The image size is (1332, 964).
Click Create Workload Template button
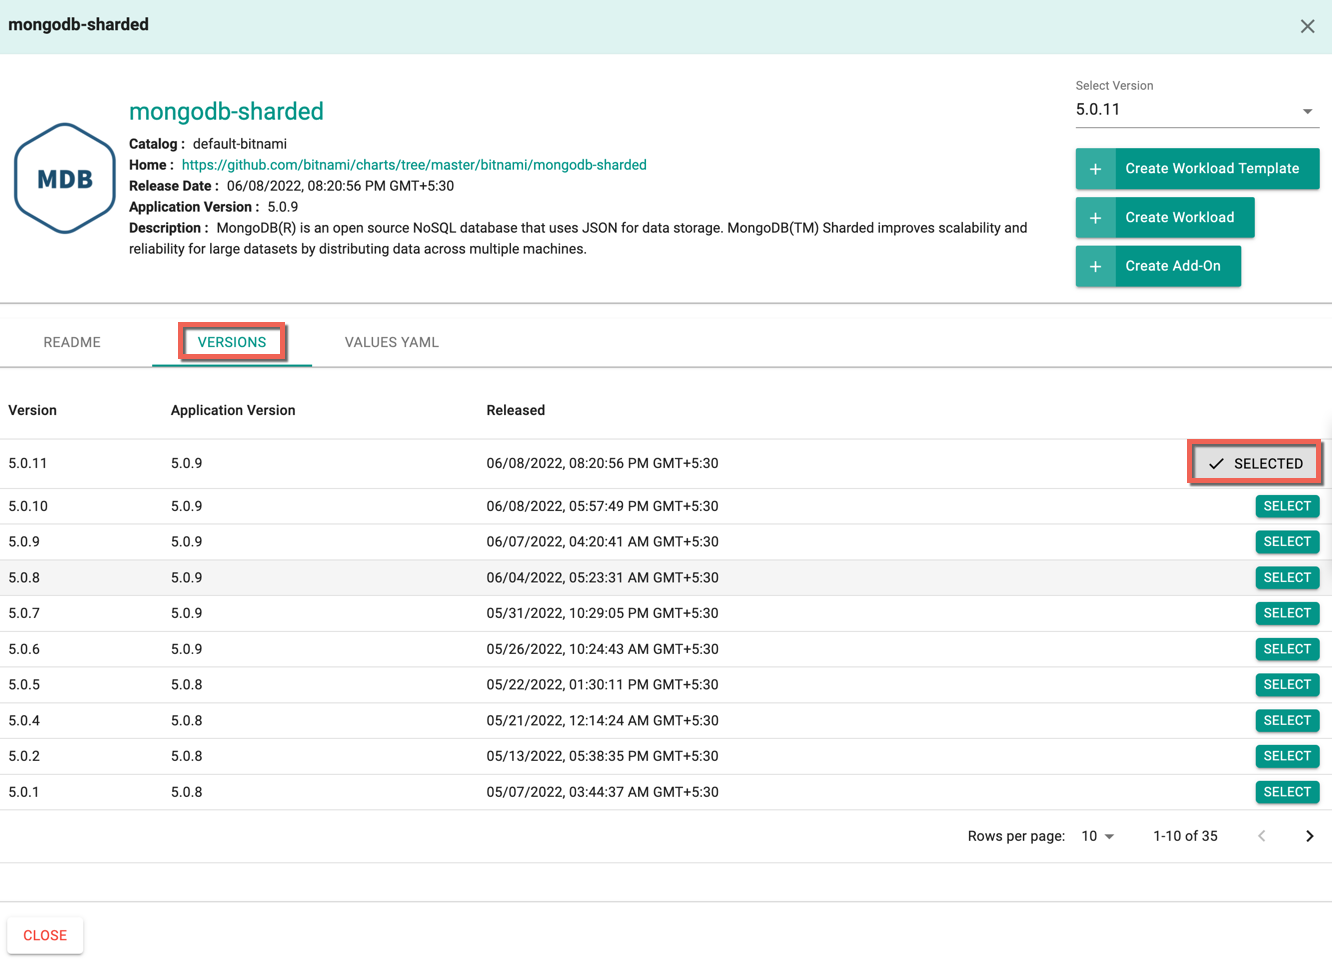coord(1197,169)
